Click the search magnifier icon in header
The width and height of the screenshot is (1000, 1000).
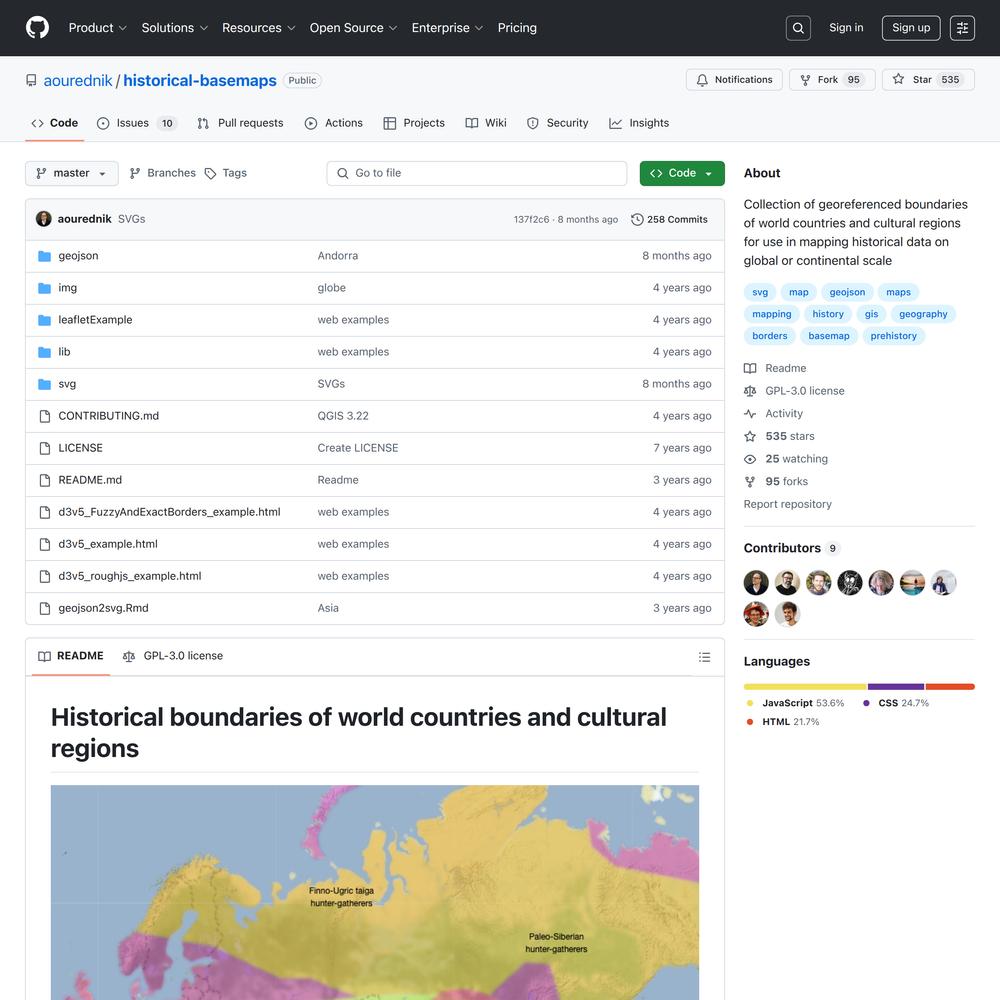coord(798,28)
